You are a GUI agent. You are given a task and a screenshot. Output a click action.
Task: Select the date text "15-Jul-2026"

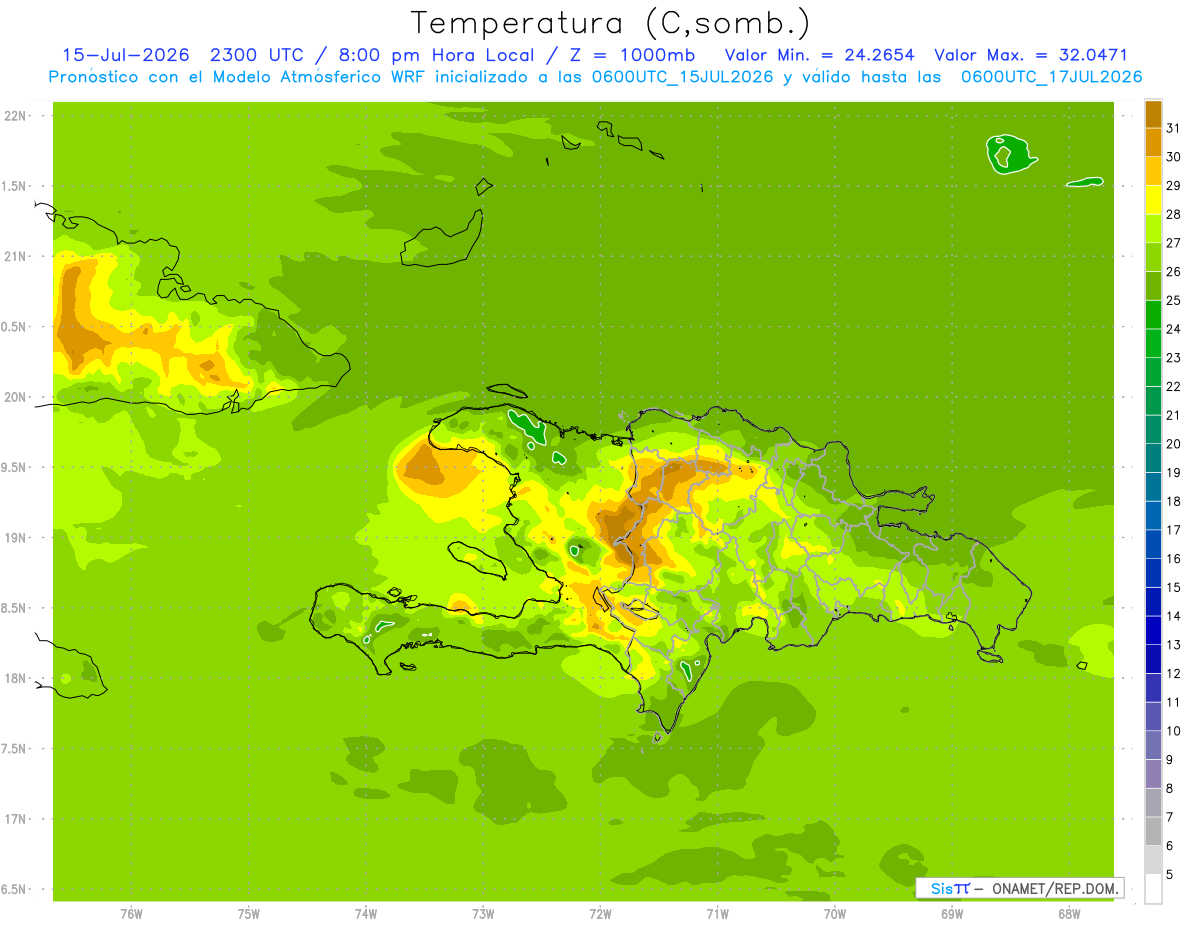click(x=126, y=55)
